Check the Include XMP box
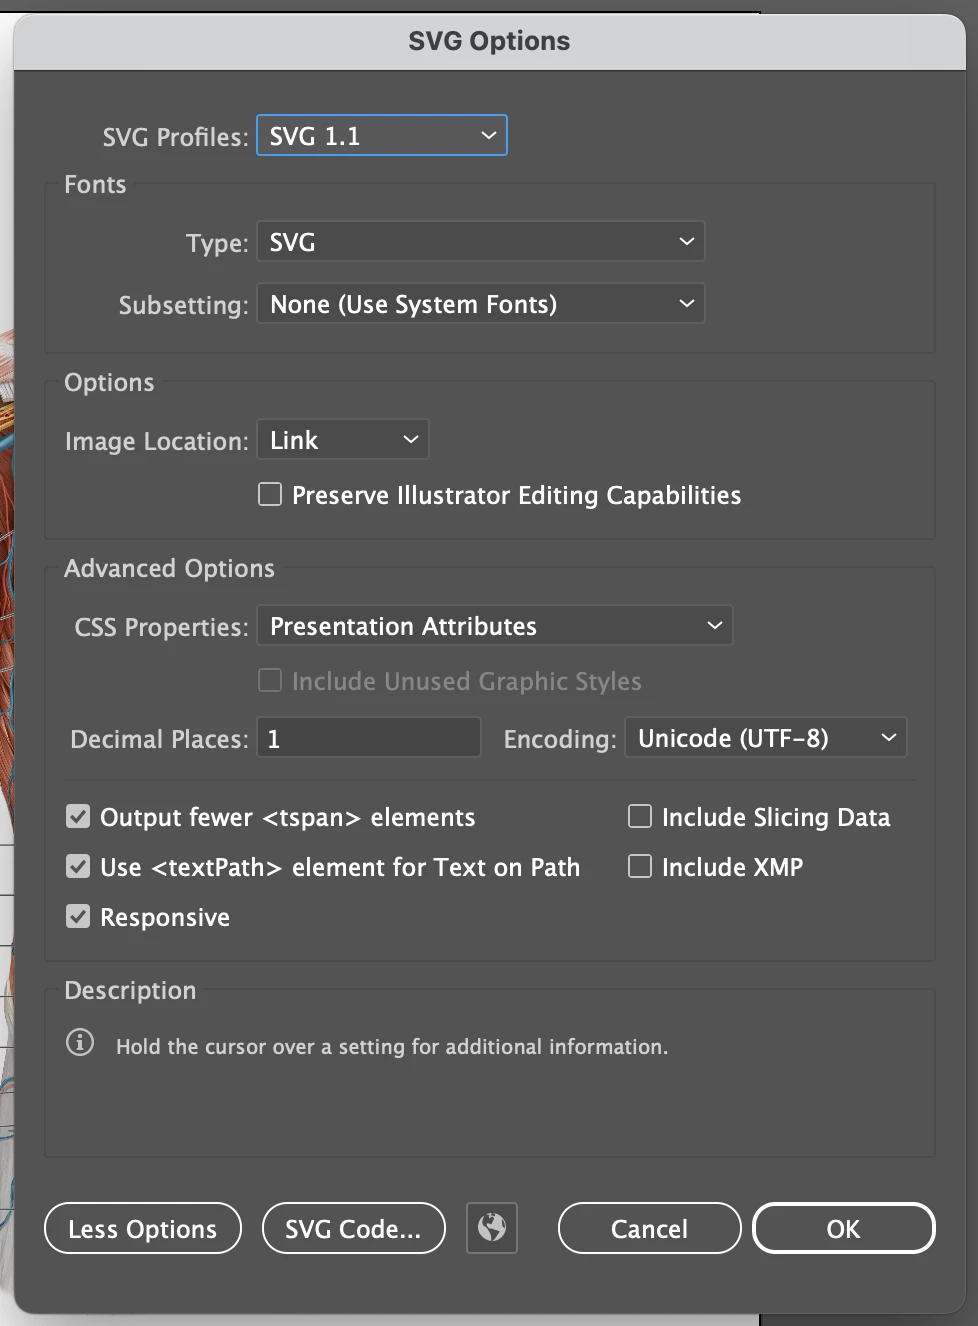This screenshot has width=978, height=1326. tap(640, 866)
